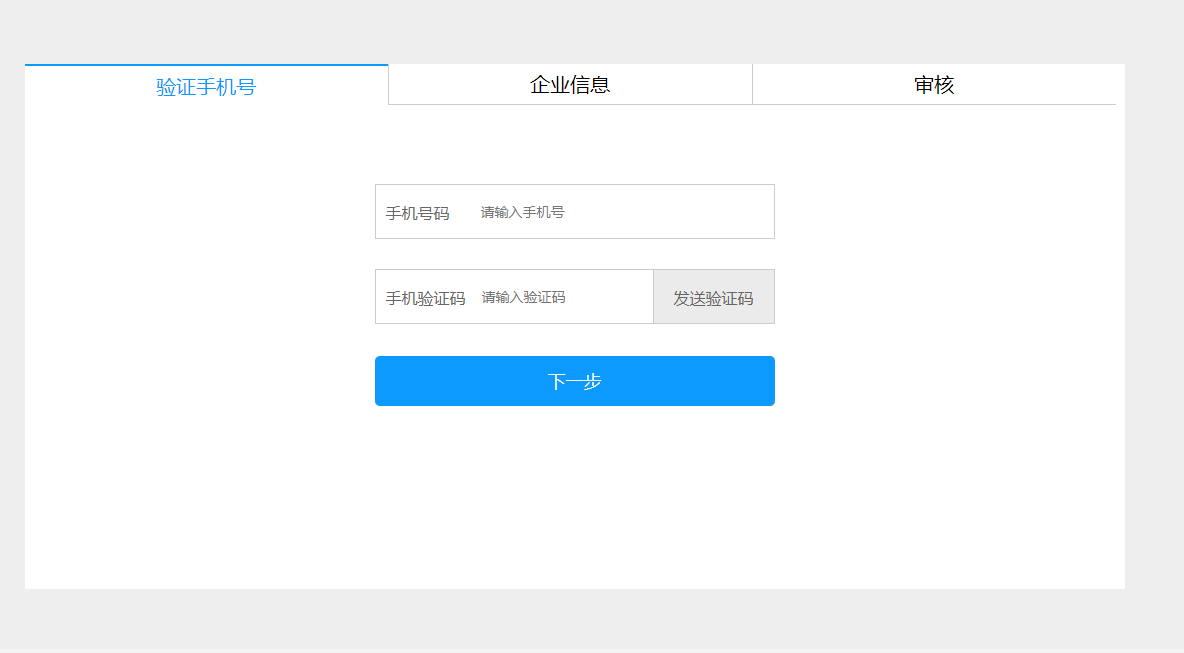Click the 请输入验证码 placeholder text
1184x653 pixels.
point(523,297)
